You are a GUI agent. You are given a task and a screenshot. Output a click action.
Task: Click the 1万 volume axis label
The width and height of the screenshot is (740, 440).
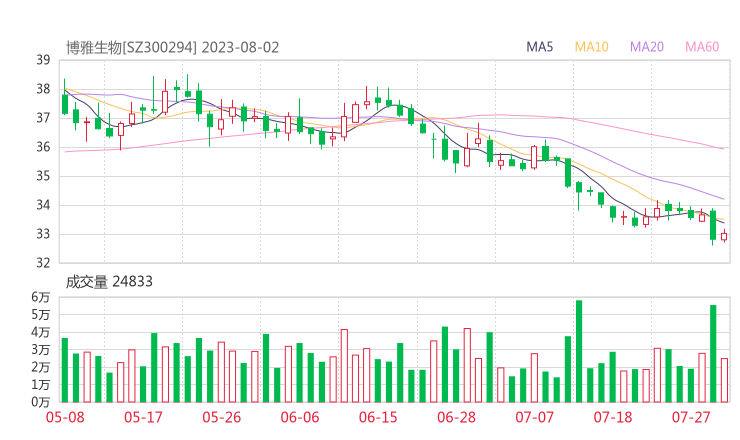[x=41, y=385]
